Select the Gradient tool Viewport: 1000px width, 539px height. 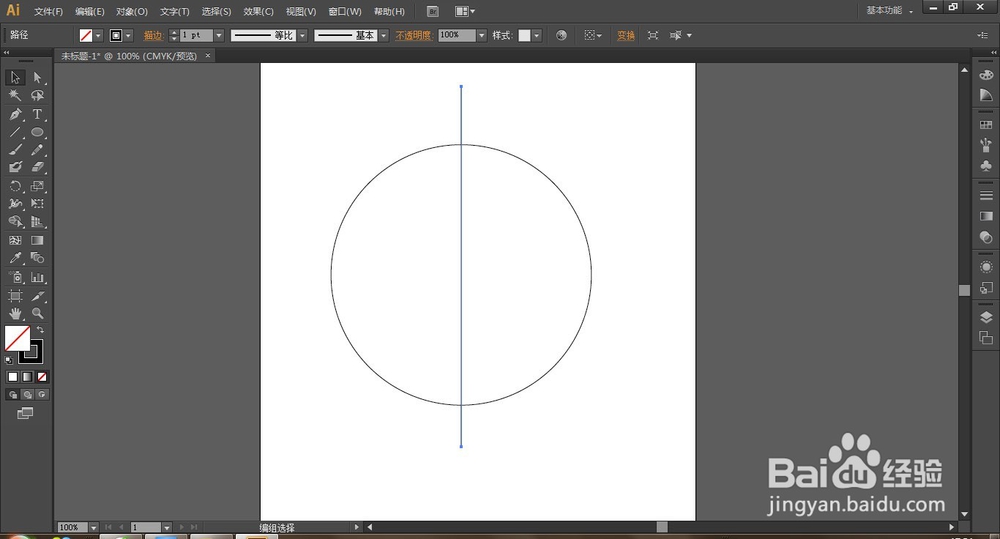coord(37,240)
